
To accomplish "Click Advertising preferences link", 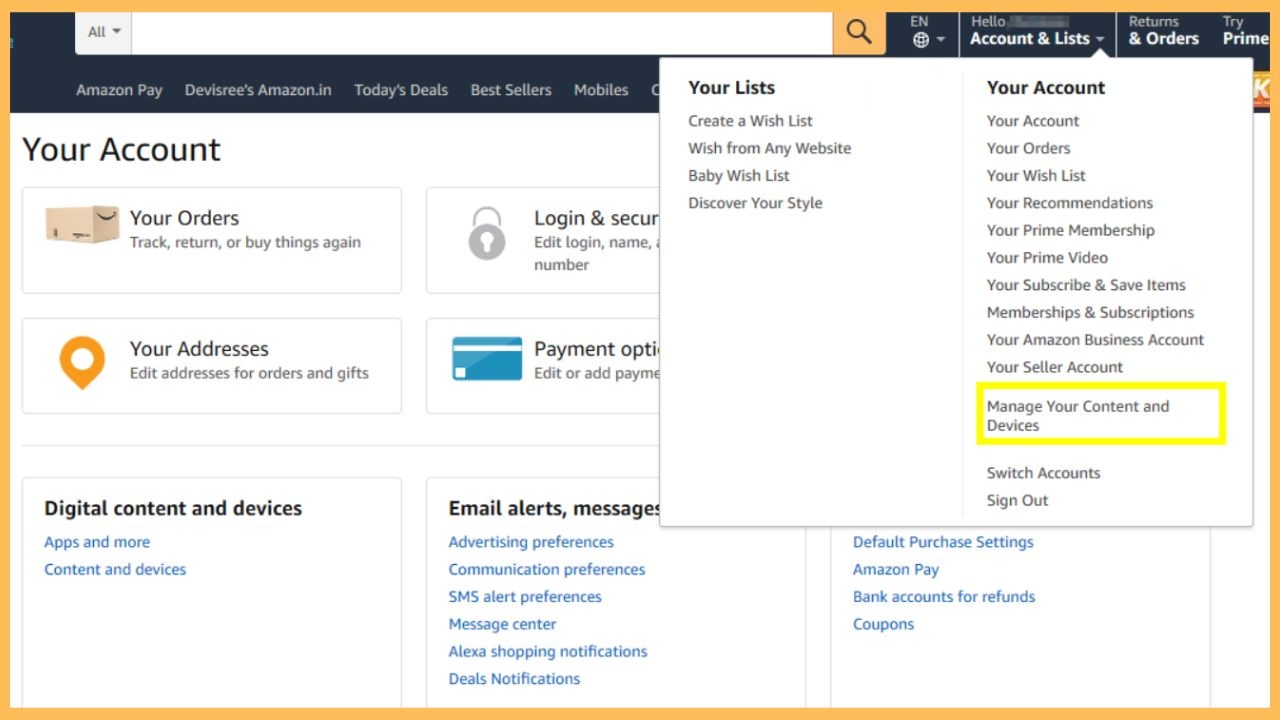I will [x=531, y=542].
